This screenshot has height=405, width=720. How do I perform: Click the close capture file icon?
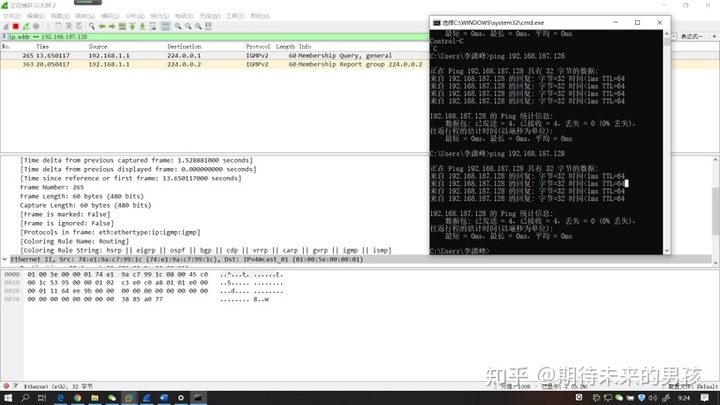69,27
